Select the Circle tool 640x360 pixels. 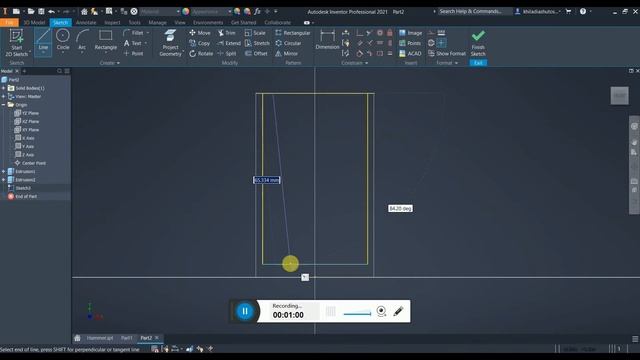[62, 40]
